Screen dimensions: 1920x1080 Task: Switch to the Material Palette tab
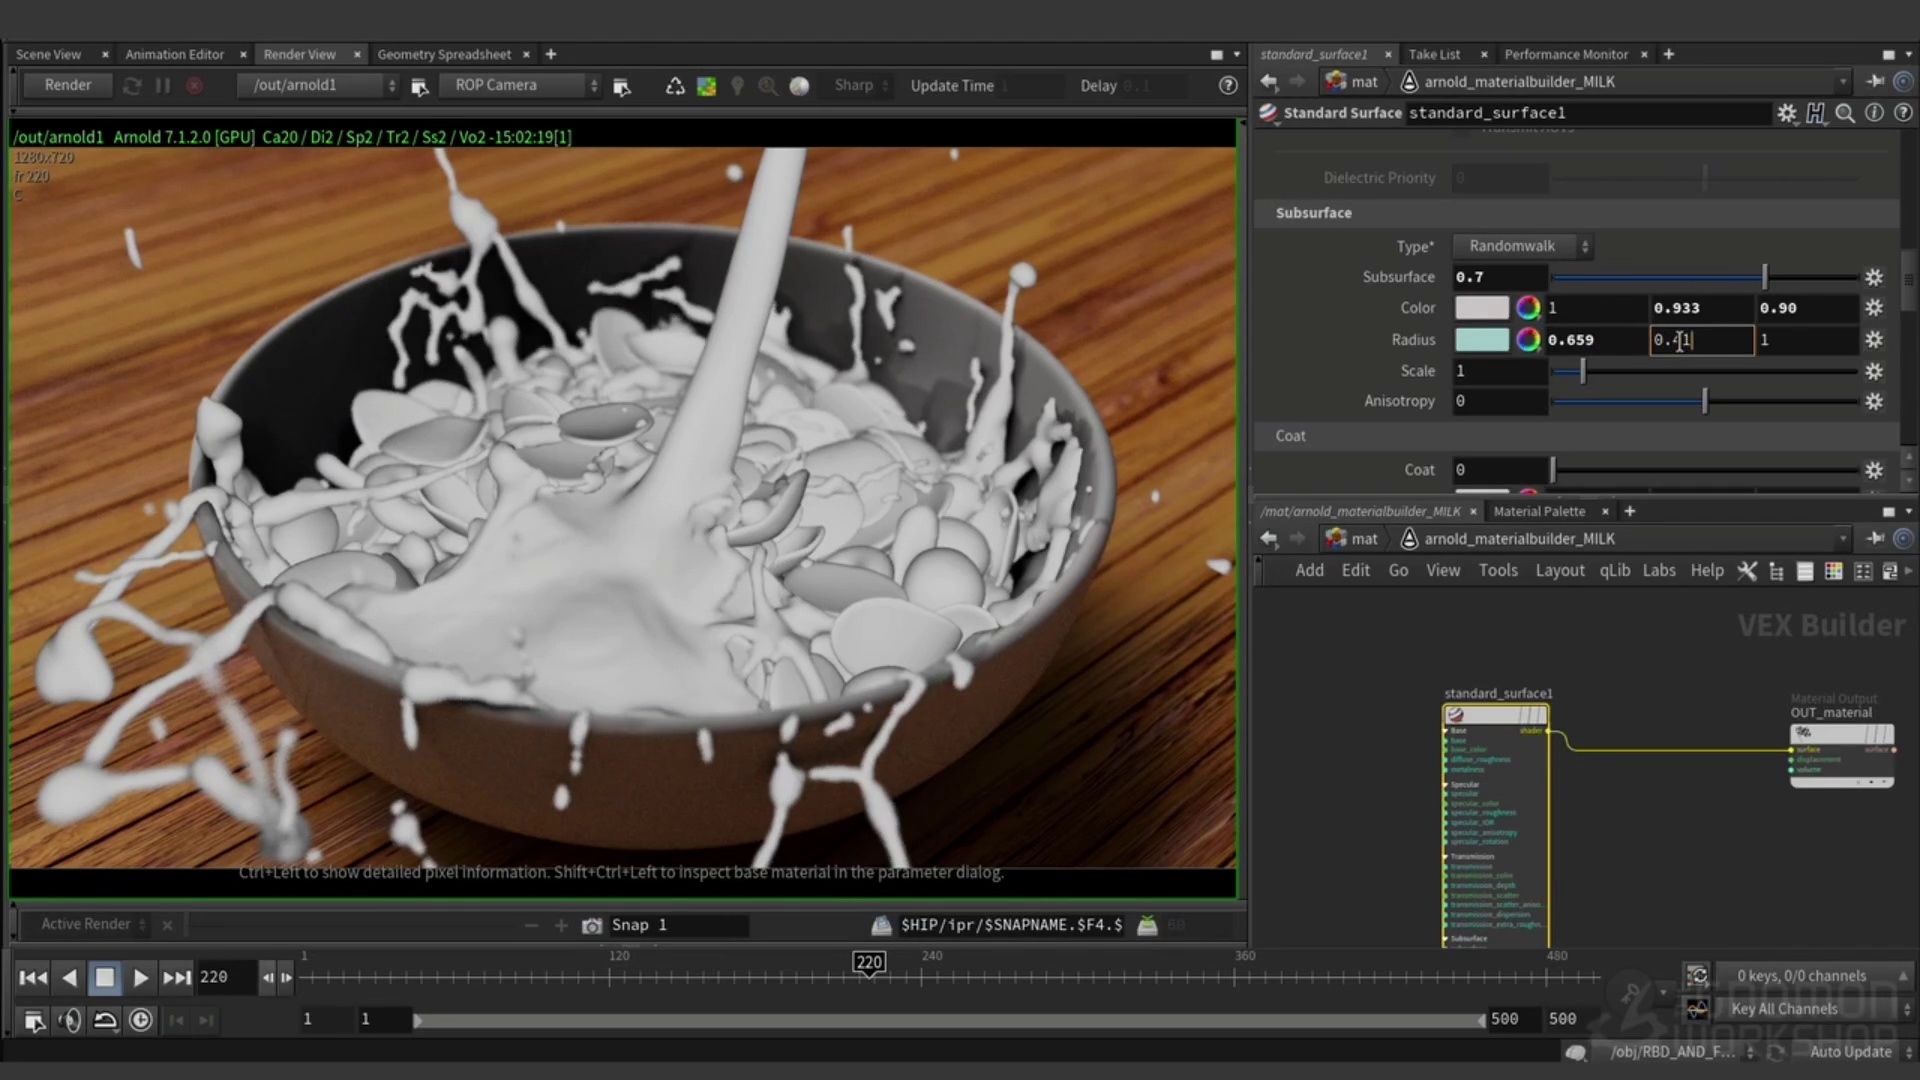[x=1539, y=511]
